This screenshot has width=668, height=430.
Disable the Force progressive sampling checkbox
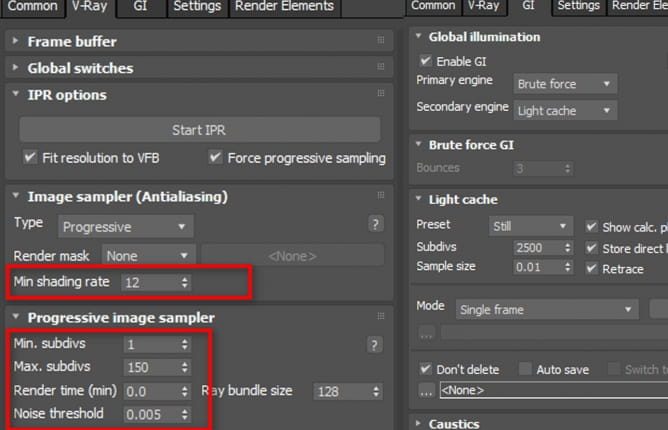pos(215,158)
